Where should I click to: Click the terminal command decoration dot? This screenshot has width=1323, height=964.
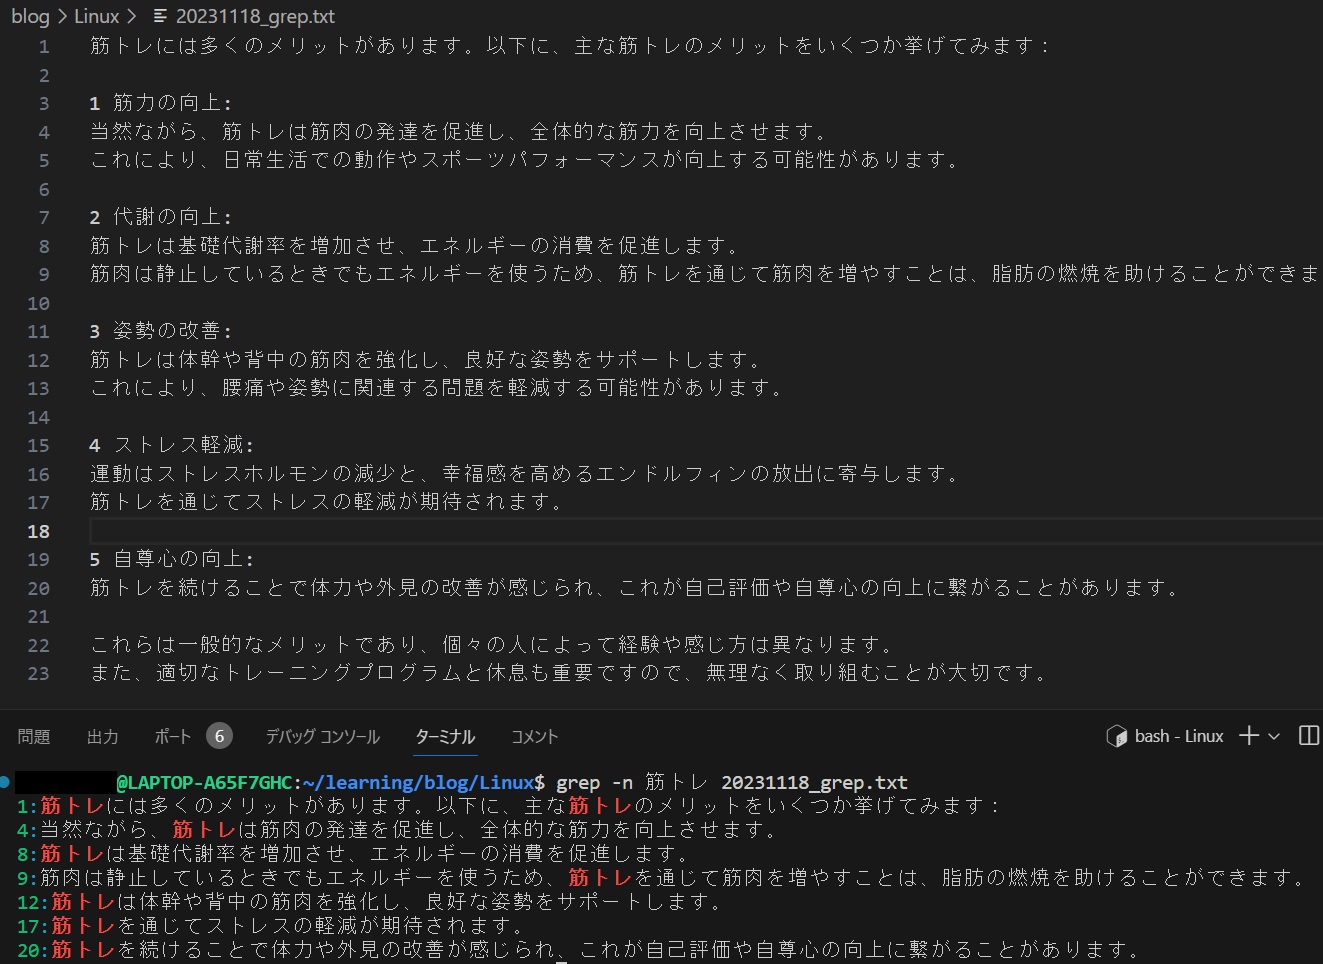[5, 781]
